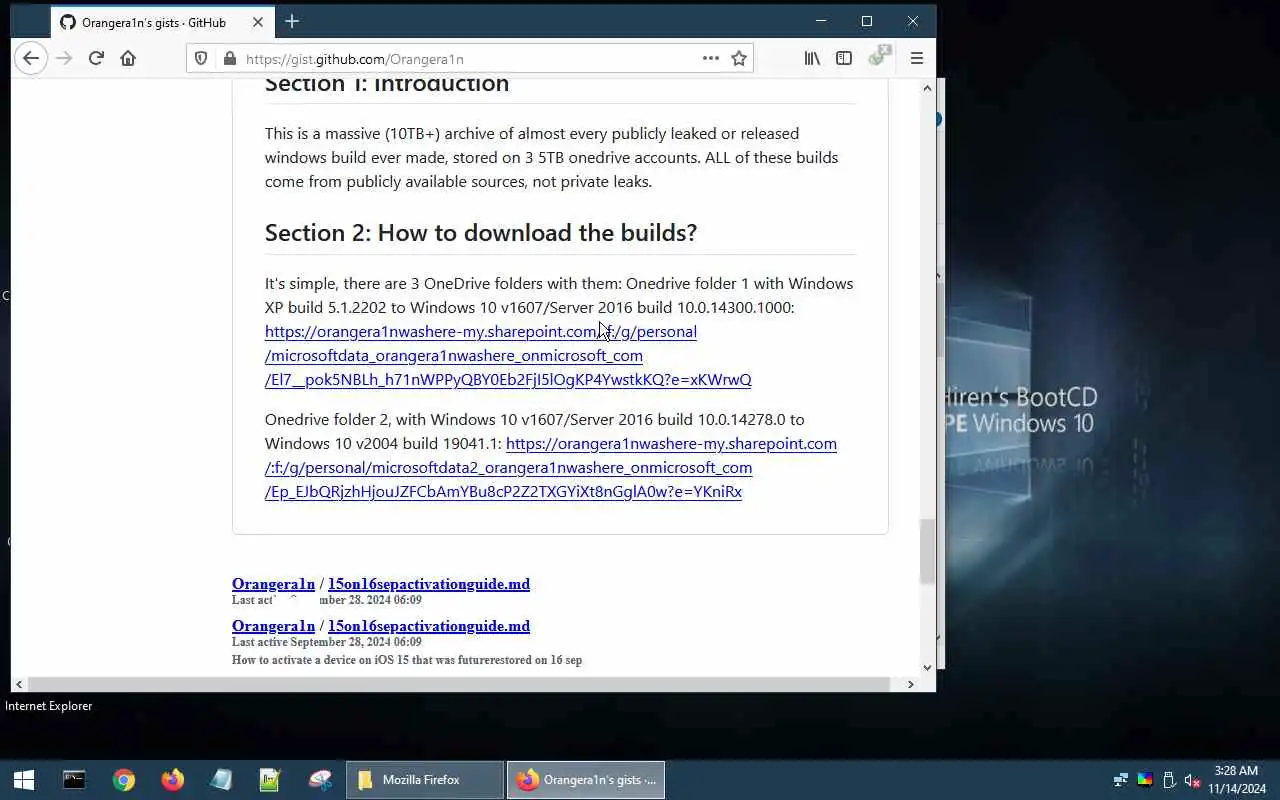The height and width of the screenshot is (800, 1280).
Task: Click the iOS 15 futurerestored gist description
Action: [x=407, y=660]
